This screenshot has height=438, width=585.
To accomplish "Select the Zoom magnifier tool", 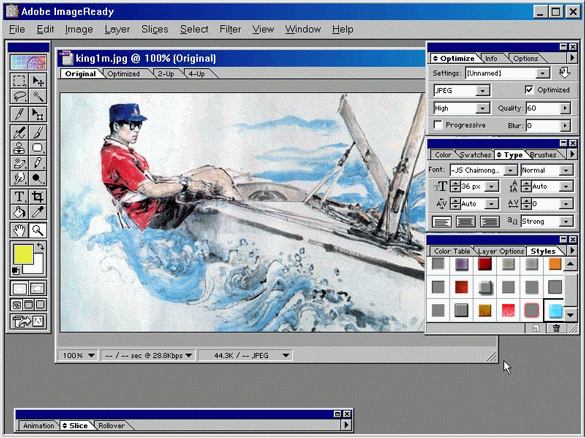I will pyautogui.click(x=37, y=230).
